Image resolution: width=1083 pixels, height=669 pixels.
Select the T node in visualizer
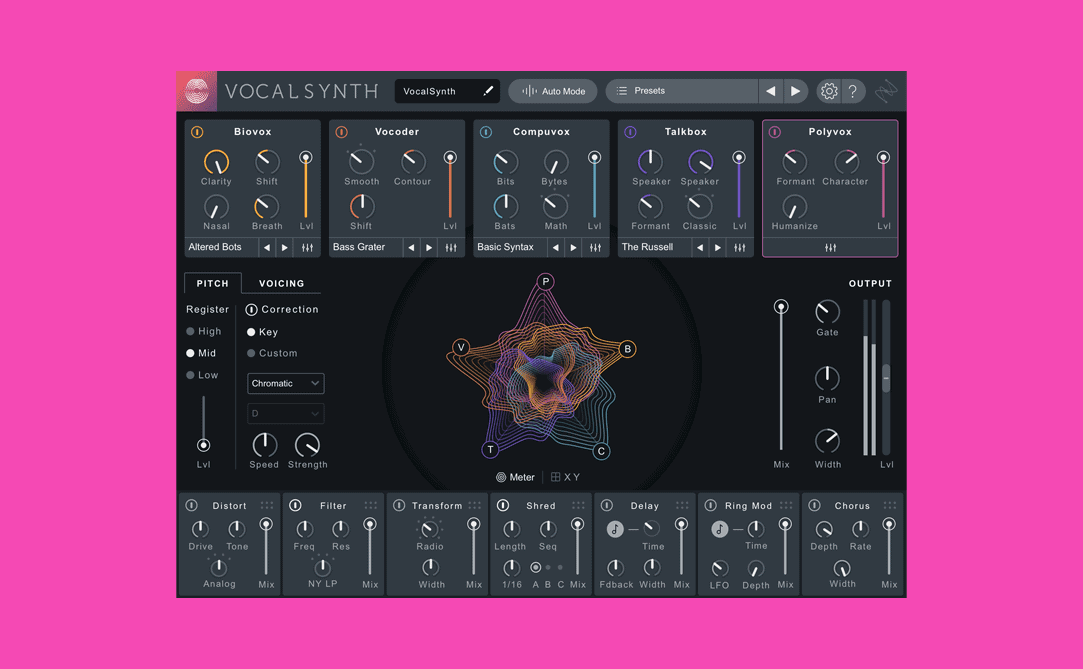pos(490,450)
